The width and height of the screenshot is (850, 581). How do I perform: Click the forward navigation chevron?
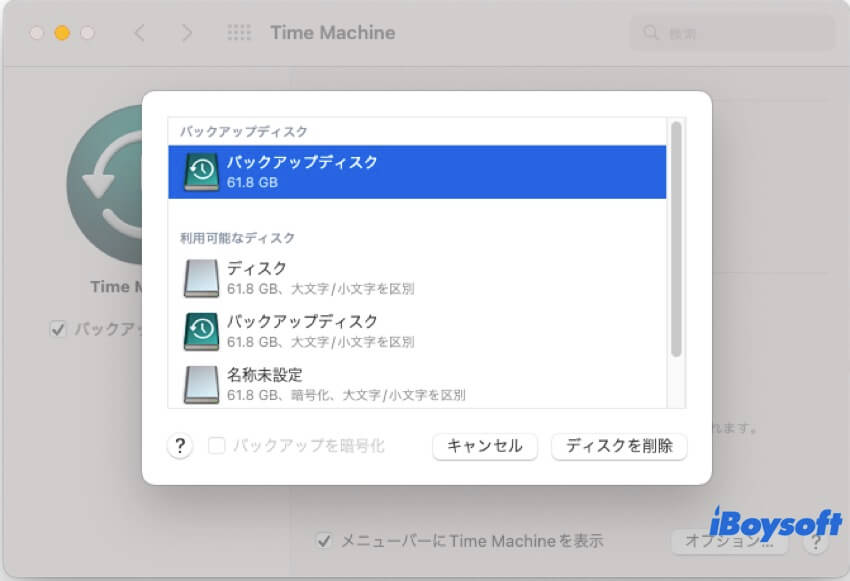[x=187, y=32]
